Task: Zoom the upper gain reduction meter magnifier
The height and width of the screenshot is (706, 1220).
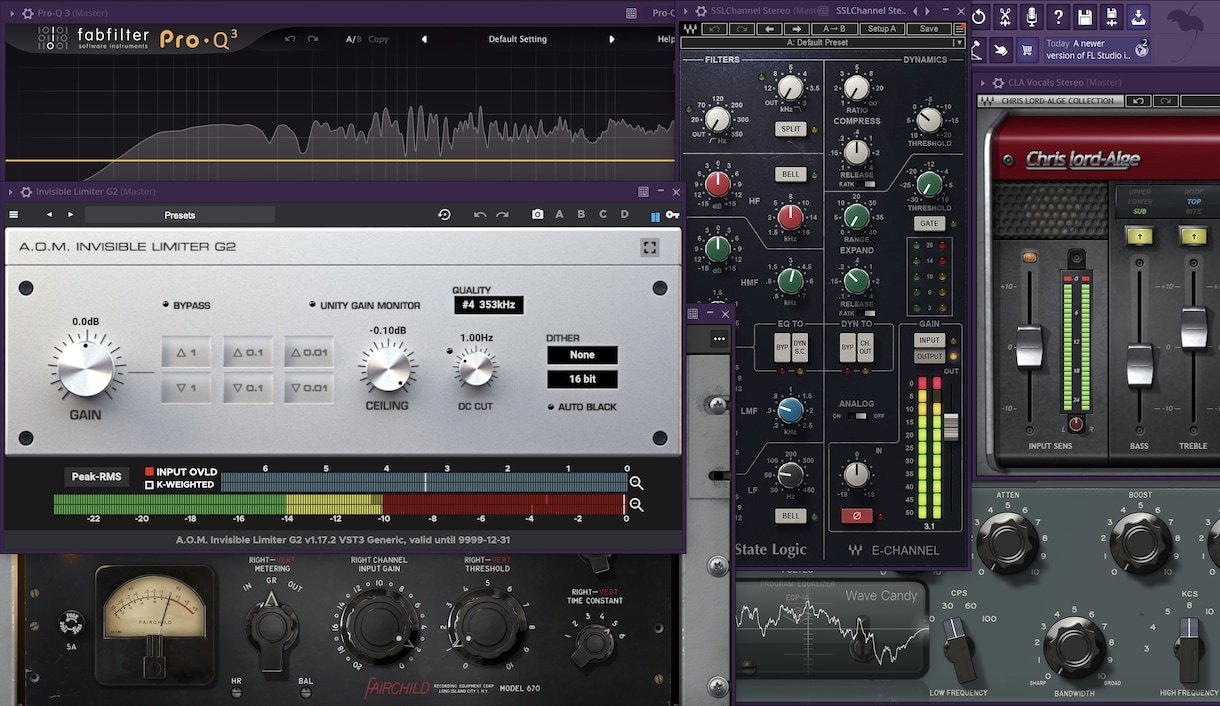Action: coord(636,483)
